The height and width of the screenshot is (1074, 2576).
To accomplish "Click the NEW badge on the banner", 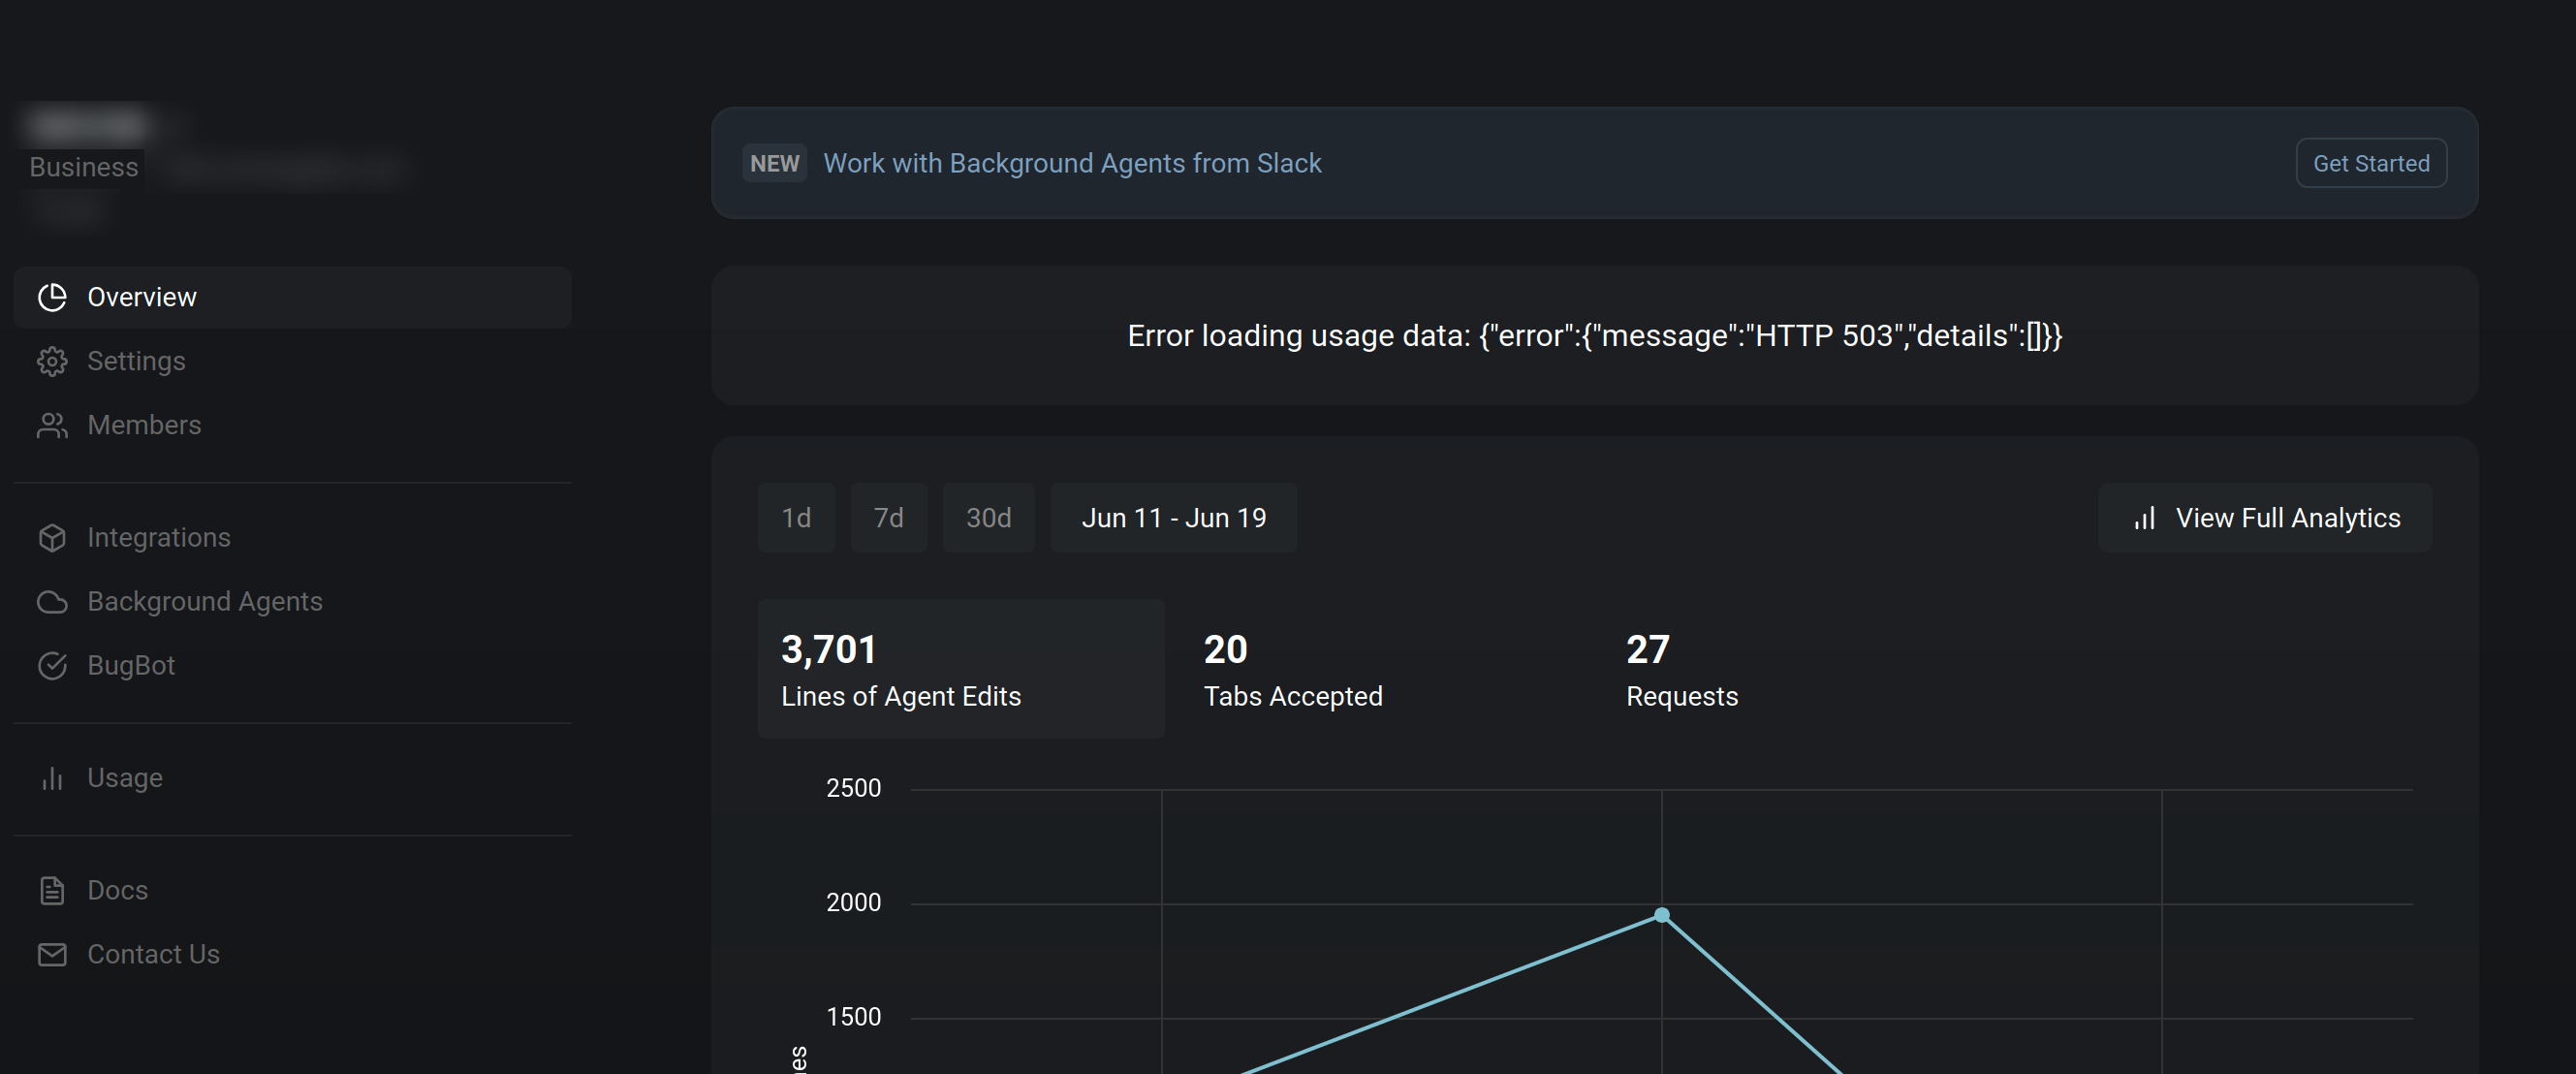I will pos(774,163).
